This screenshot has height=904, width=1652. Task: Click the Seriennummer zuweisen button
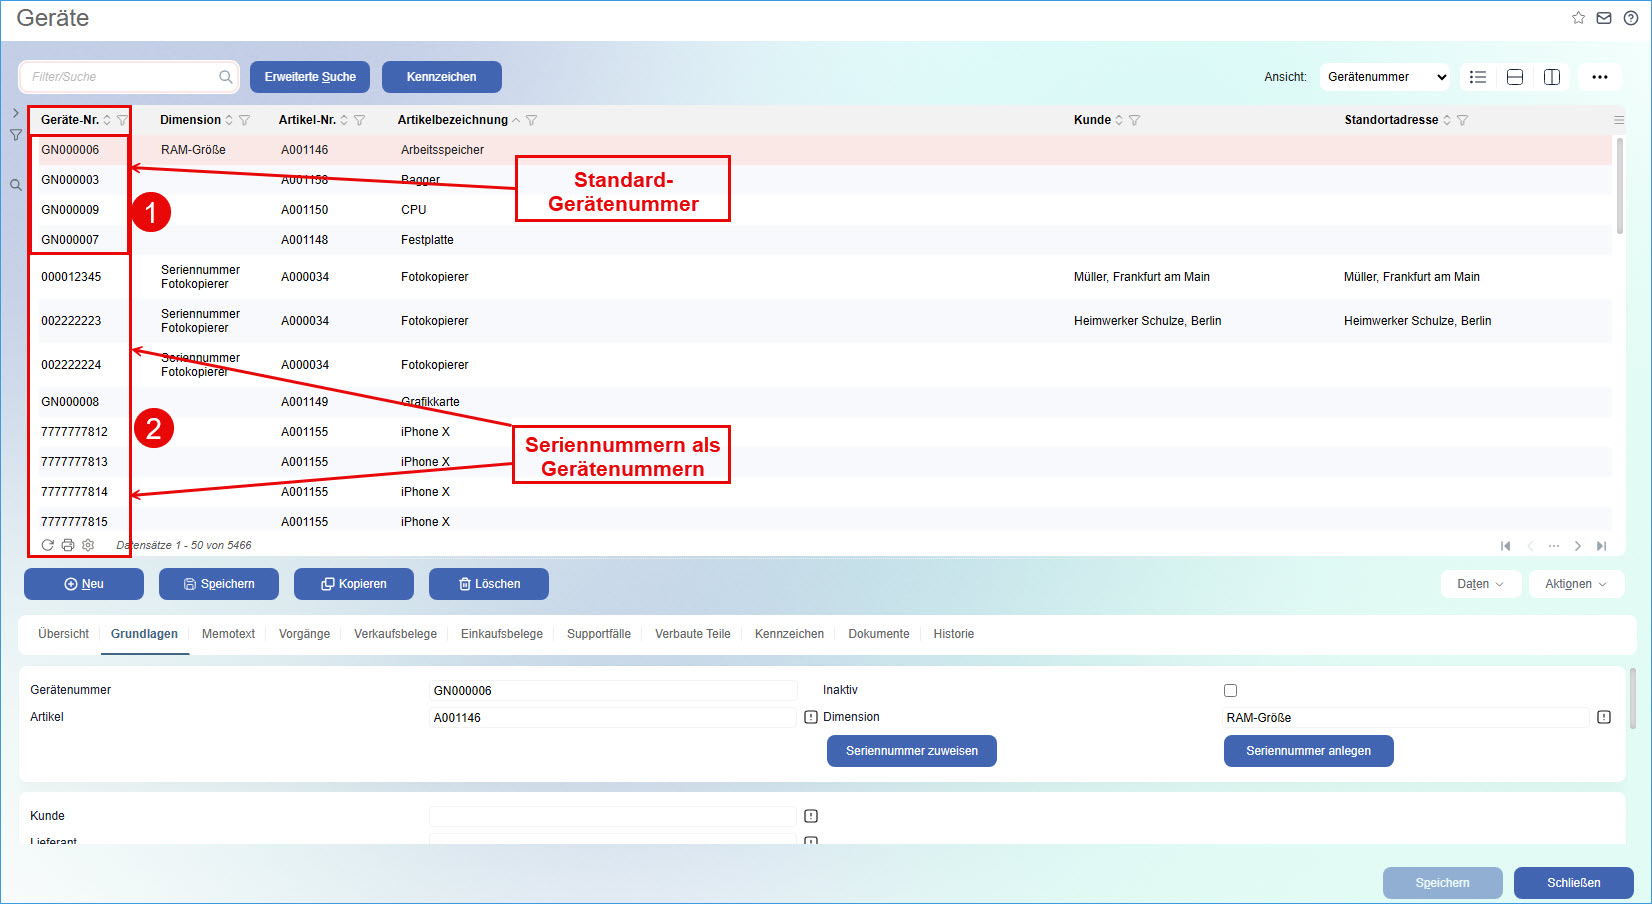912,751
